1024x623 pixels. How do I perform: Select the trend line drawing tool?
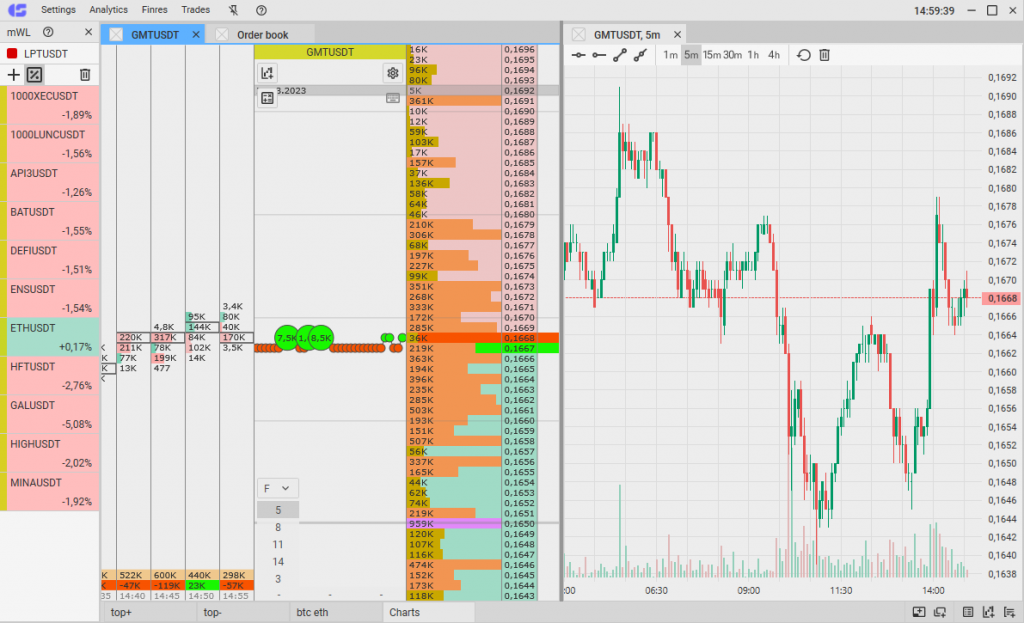[x=618, y=55]
